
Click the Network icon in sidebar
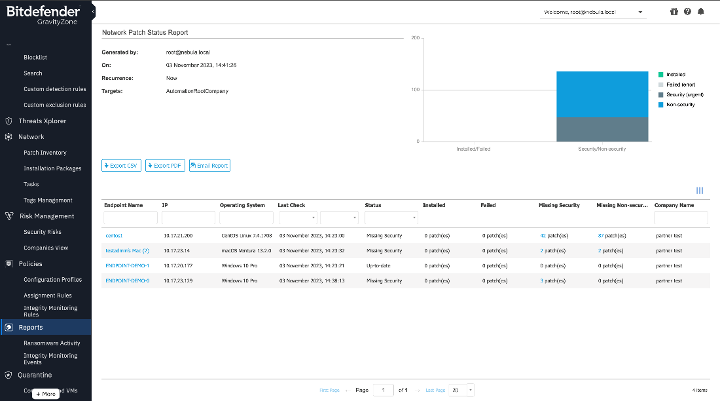point(9,136)
